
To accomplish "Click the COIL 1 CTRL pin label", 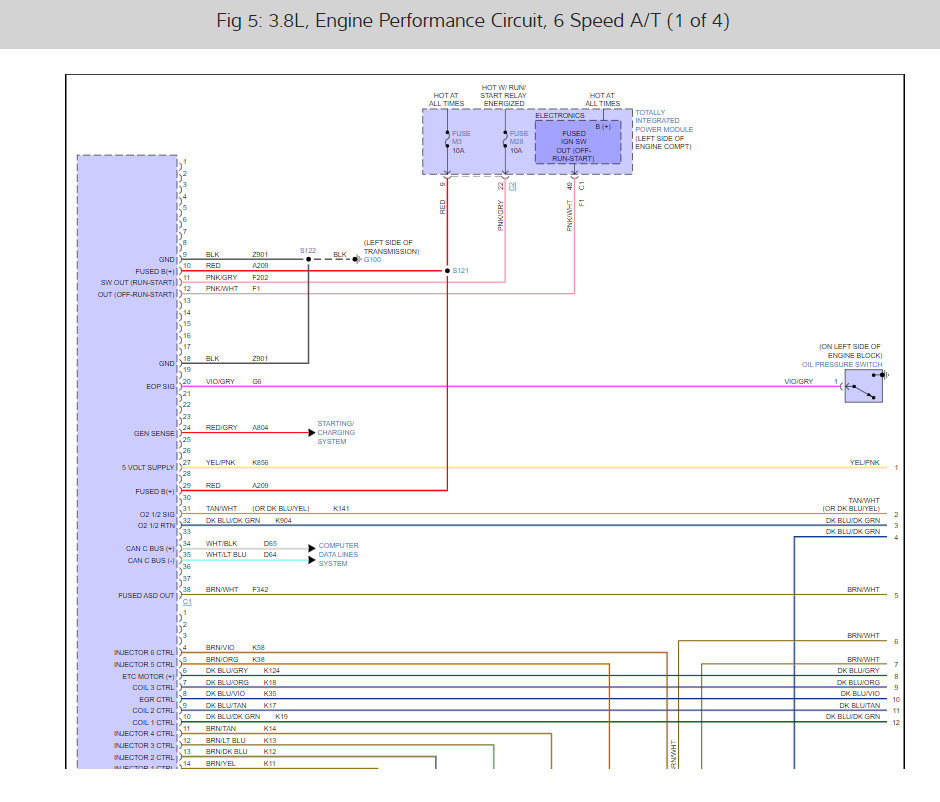I will [153, 723].
